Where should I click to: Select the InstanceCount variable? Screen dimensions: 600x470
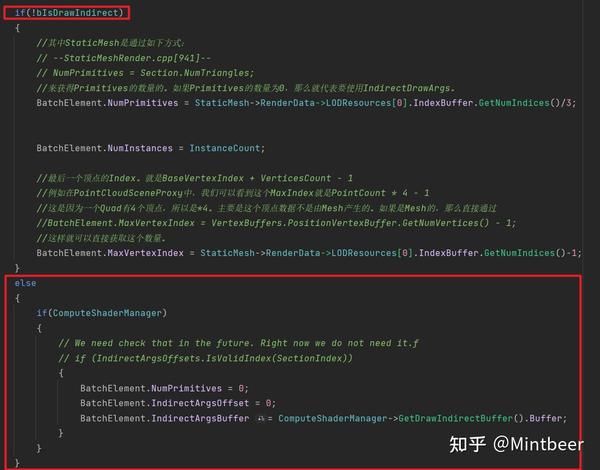(225, 148)
